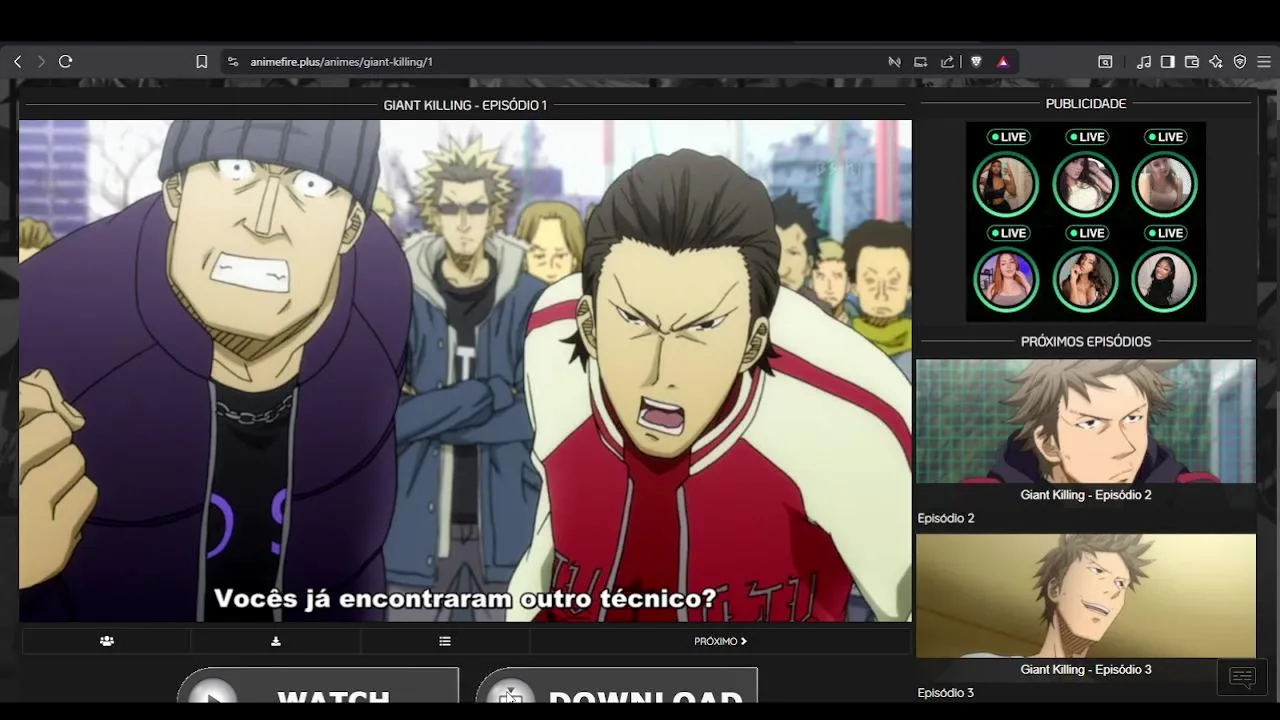Click the 'Giant Killing - Episódio 2' title link
This screenshot has height=720, width=1280.
(x=1086, y=495)
